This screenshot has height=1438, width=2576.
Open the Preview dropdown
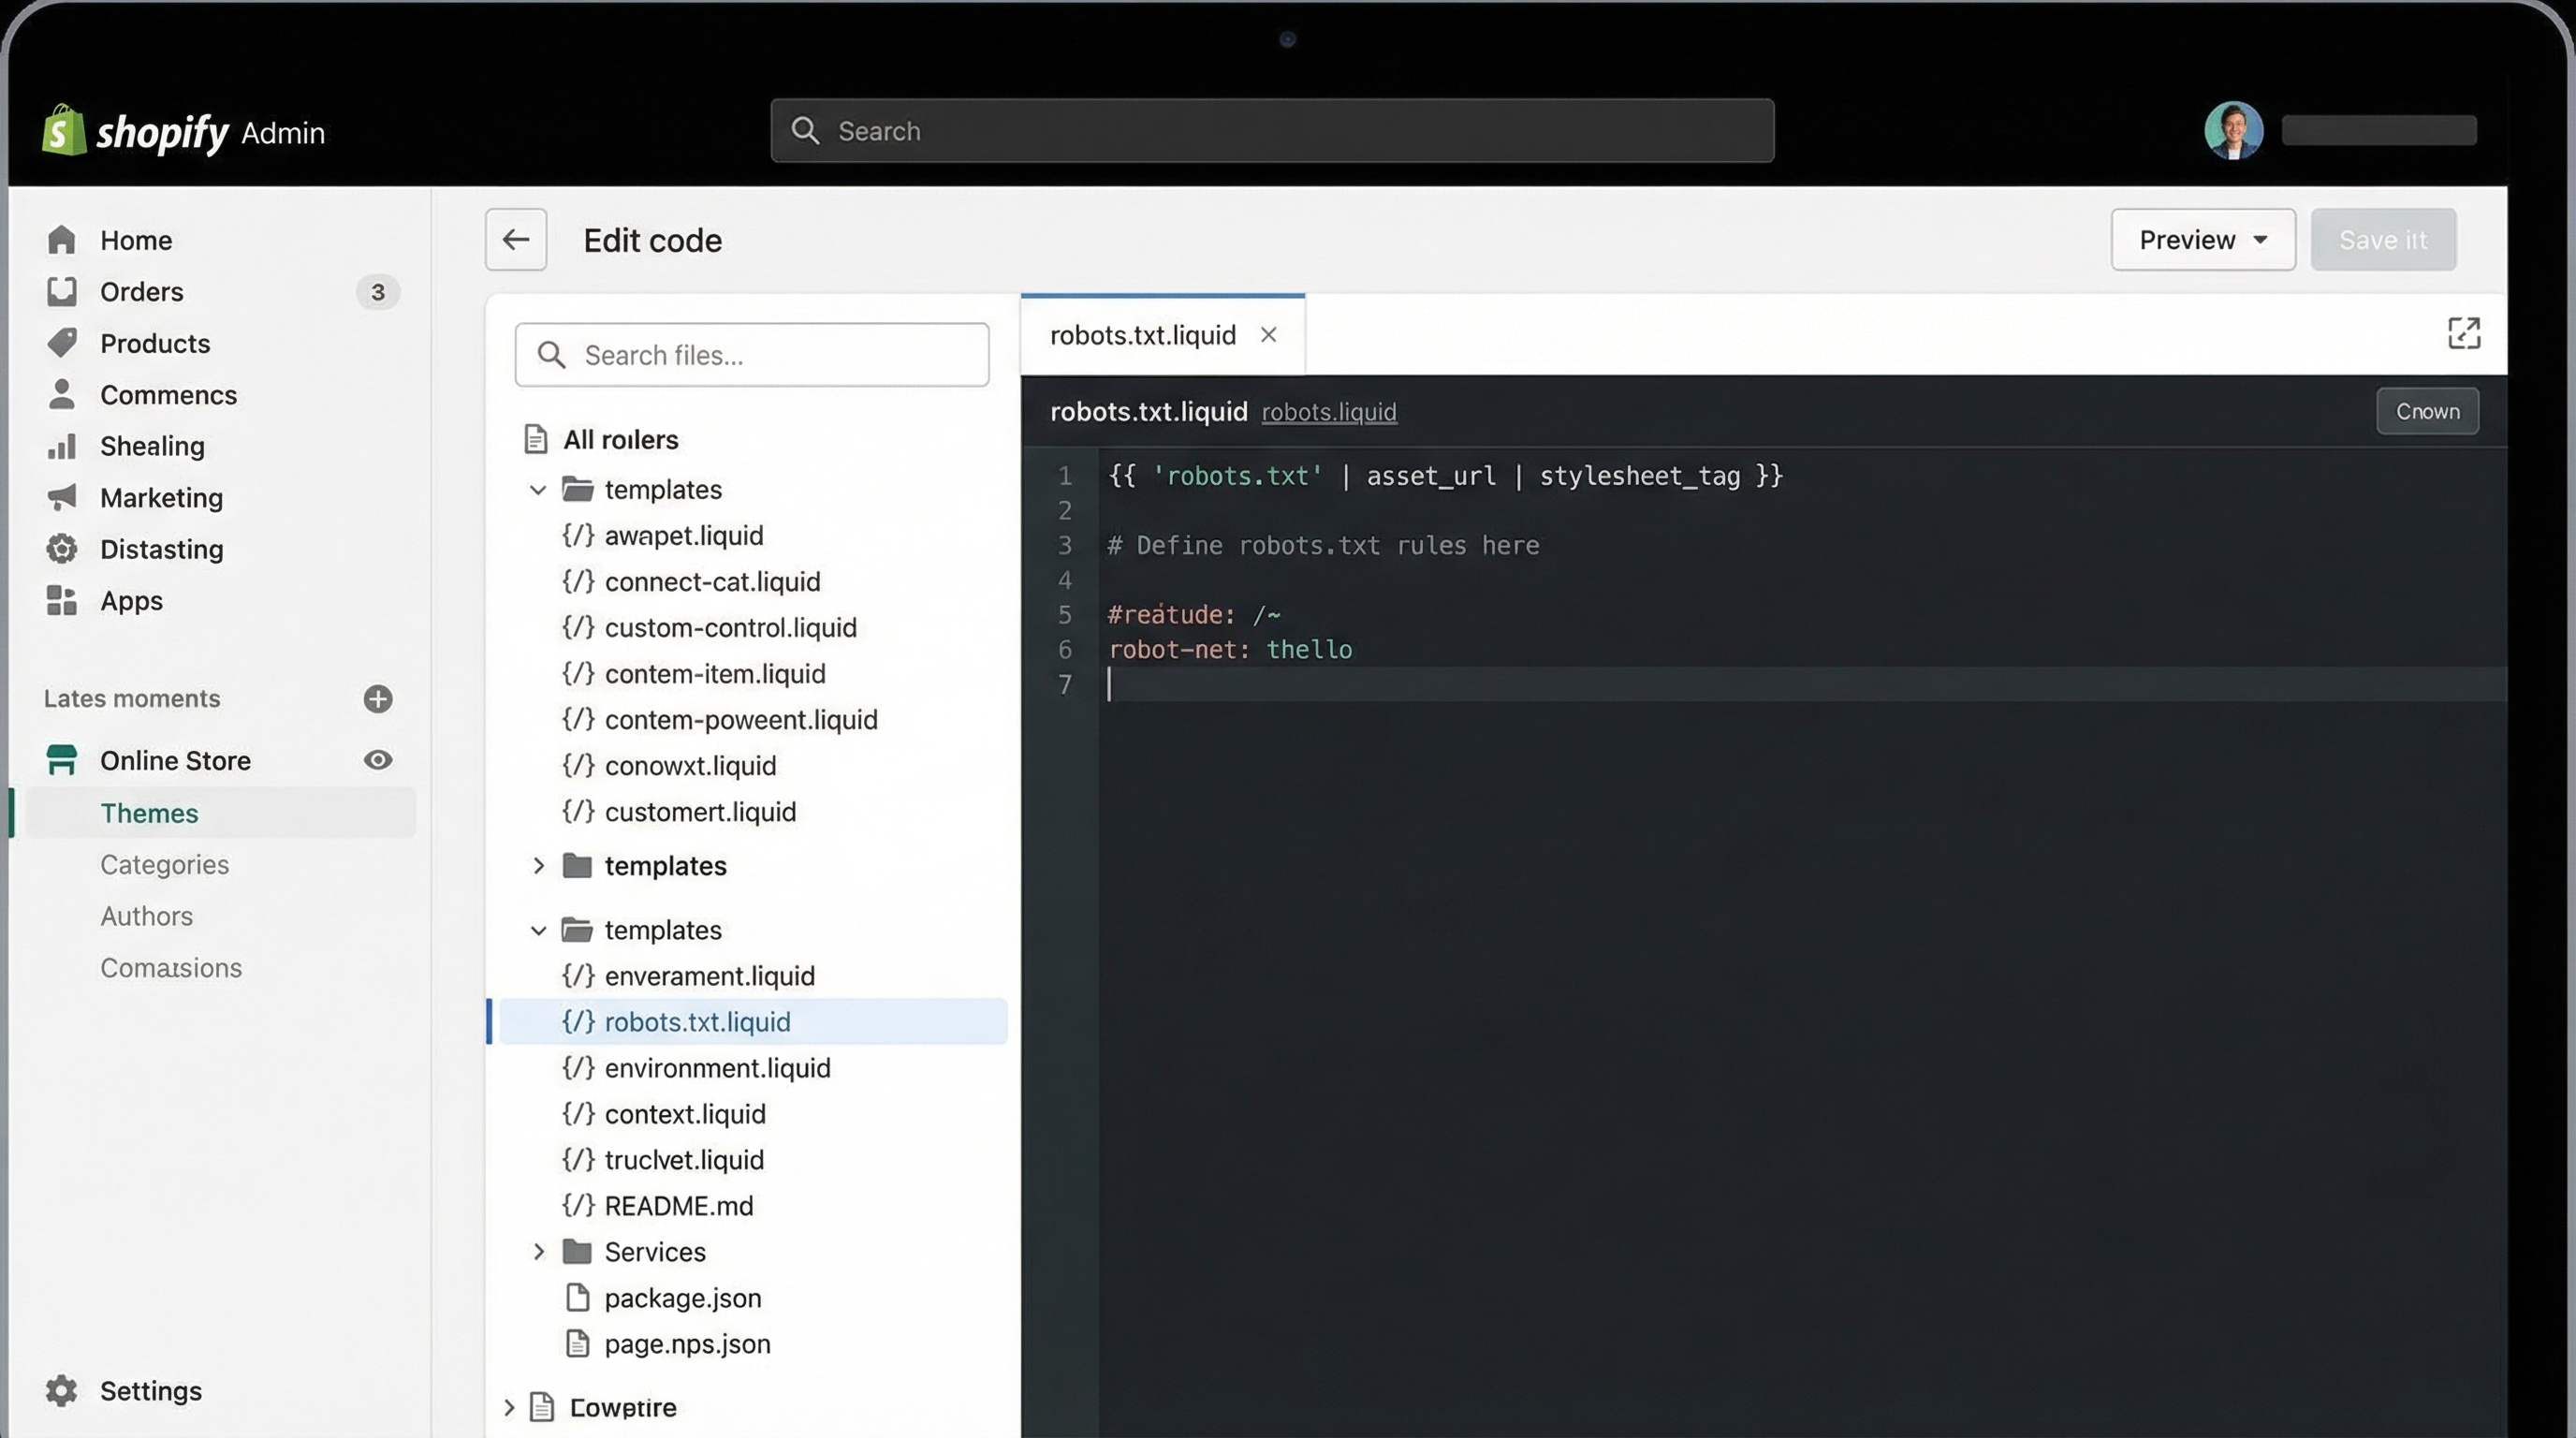(x=2203, y=239)
